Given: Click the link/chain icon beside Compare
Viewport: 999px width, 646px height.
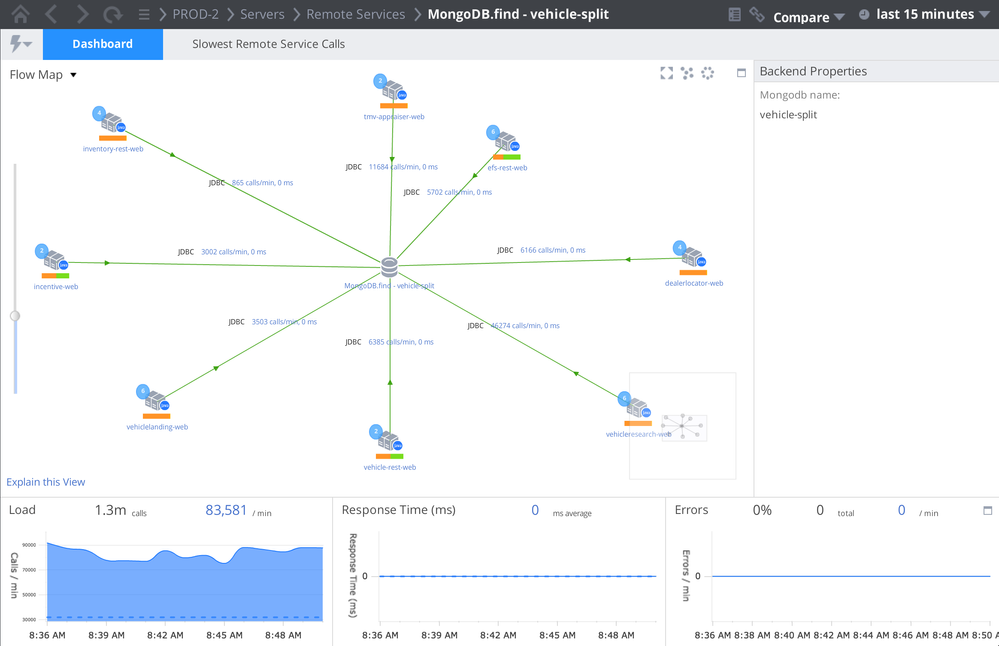Looking at the screenshot, I should point(757,16).
